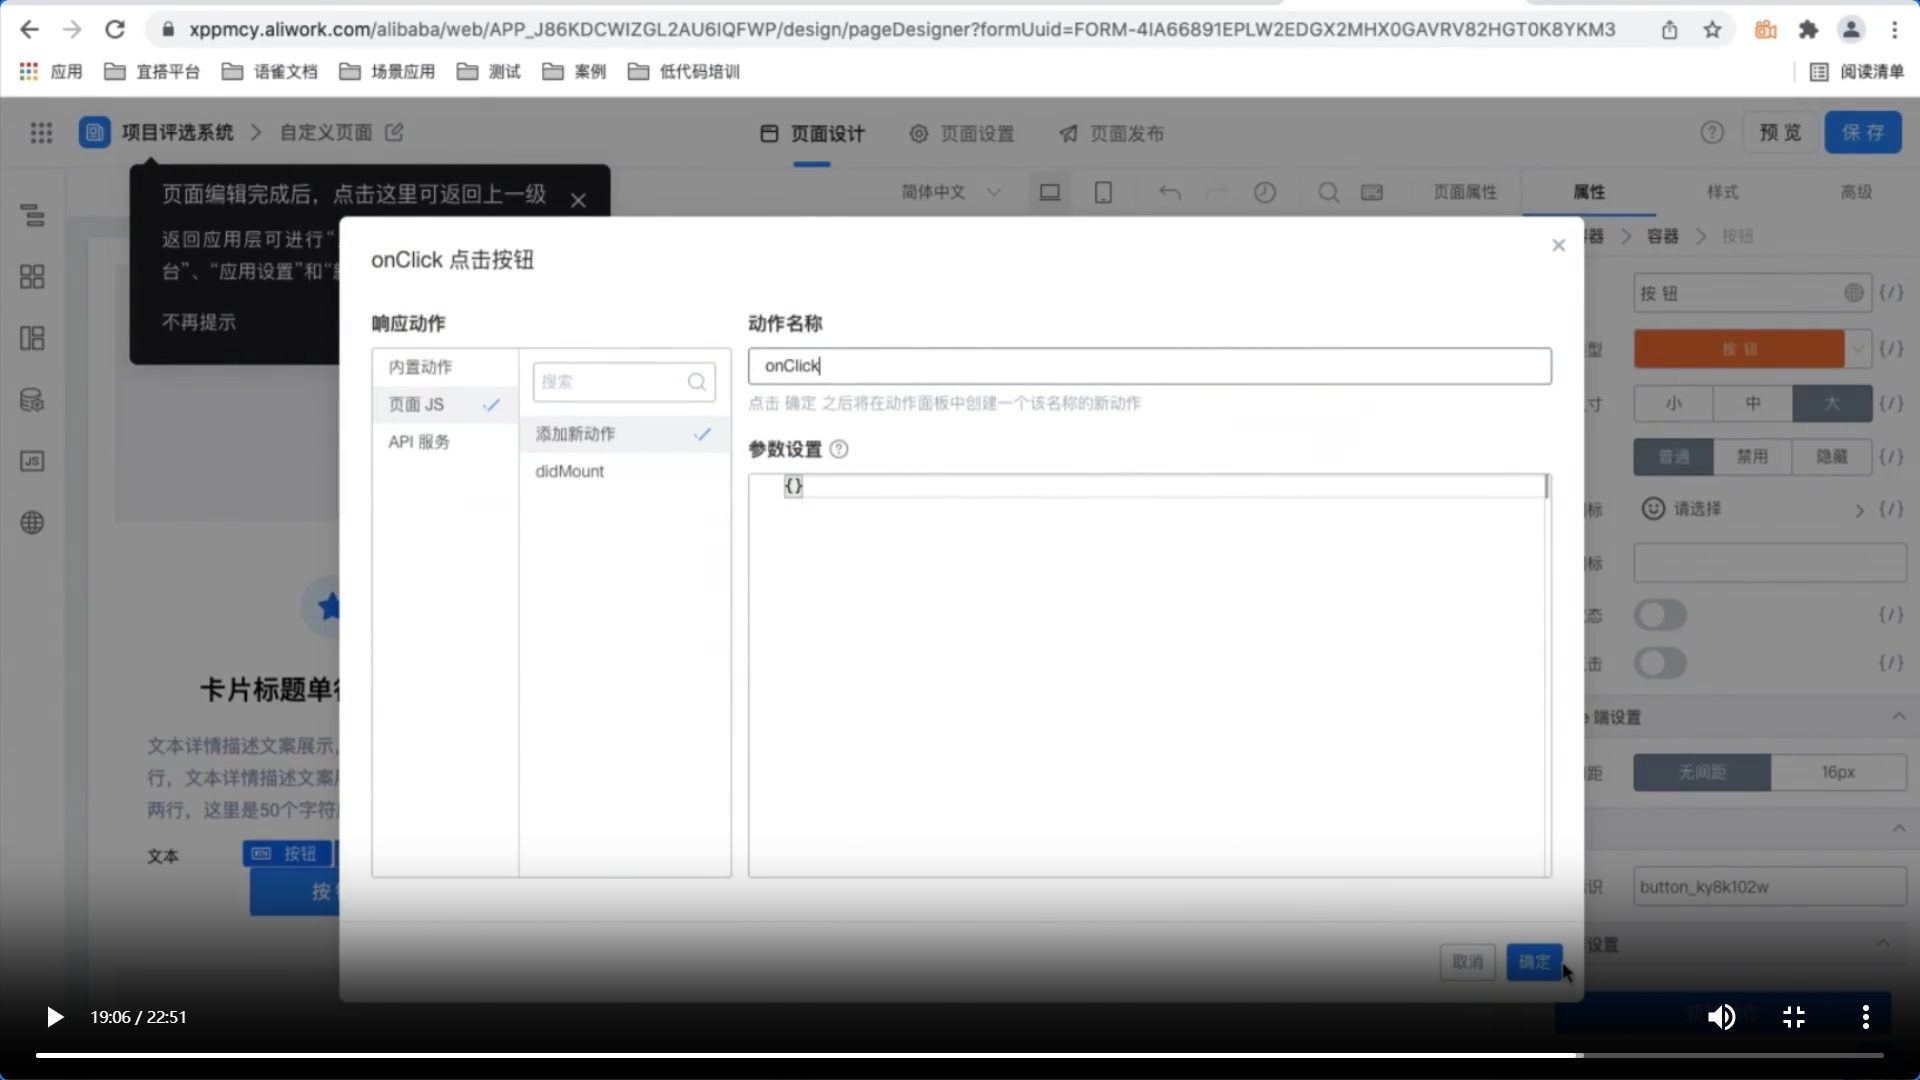The height and width of the screenshot is (1080, 1920).
Task: Click help icon next to 参数设置
Action: [840, 450]
